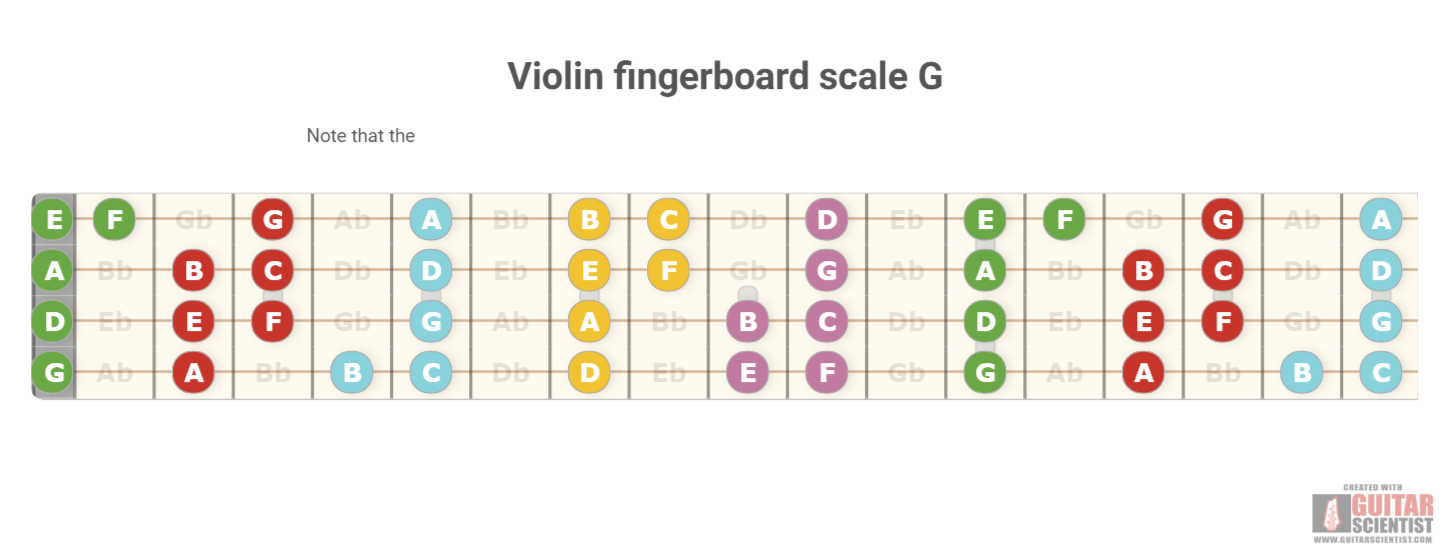Select the yellow A note on the D string
This screenshot has width=1445, height=556.
click(590, 321)
